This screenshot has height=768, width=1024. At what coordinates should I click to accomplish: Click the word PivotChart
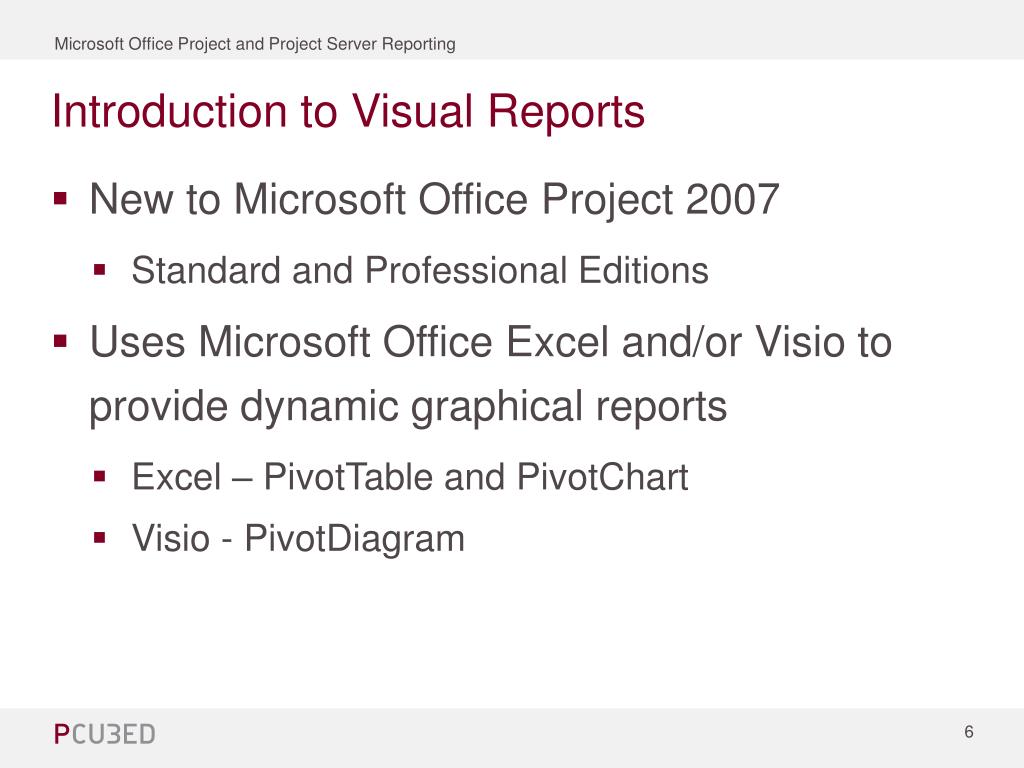point(602,477)
